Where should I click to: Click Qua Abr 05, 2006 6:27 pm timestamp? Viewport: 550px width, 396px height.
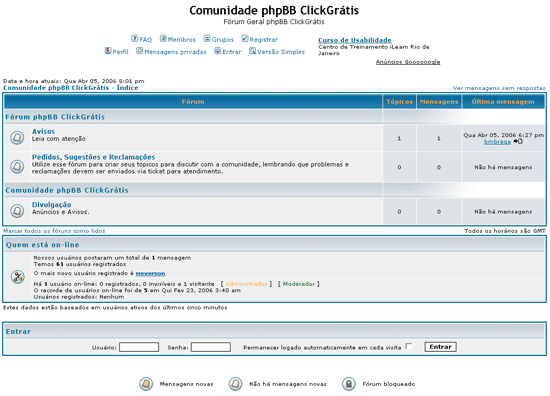pyautogui.click(x=503, y=135)
